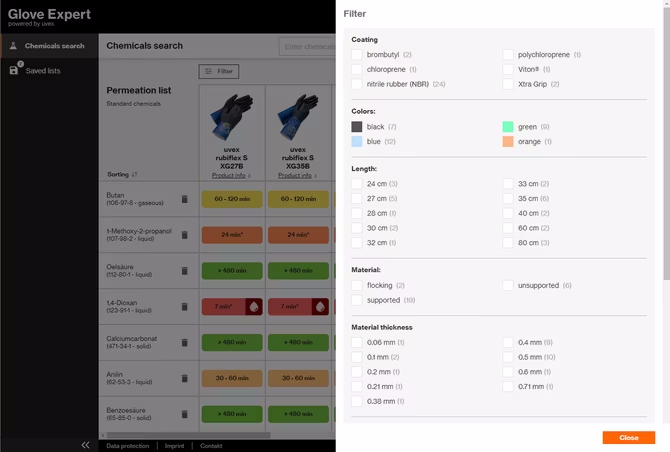The height and width of the screenshot is (452, 670).
Task: Click the Chemicals search flask icon
Action: coord(14,46)
